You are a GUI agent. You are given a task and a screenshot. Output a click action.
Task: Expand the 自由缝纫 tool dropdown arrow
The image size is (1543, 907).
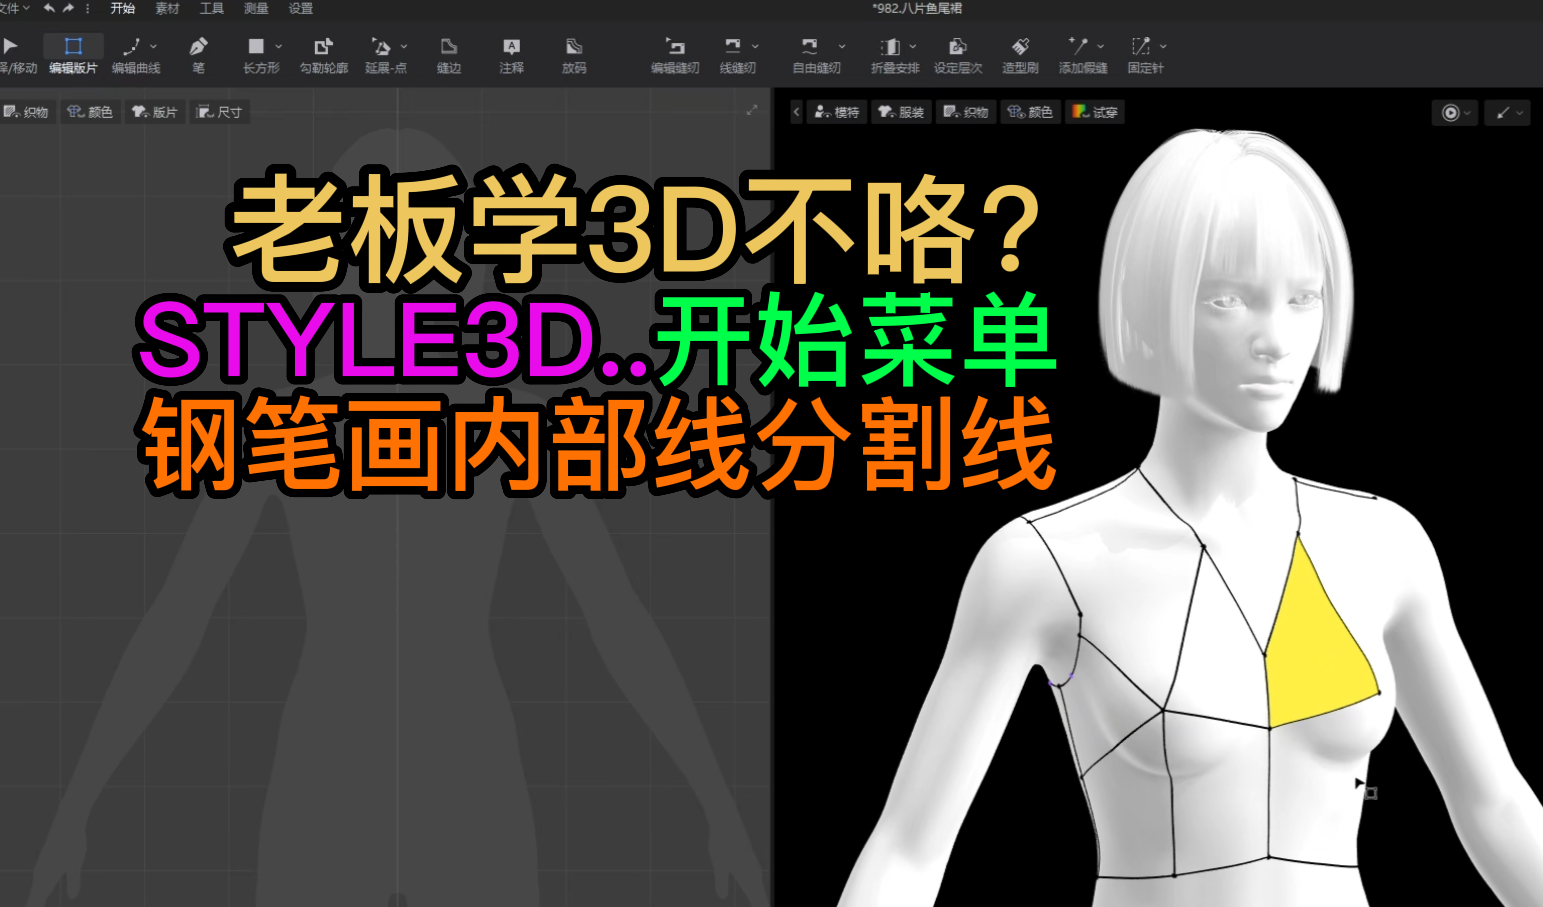[842, 46]
